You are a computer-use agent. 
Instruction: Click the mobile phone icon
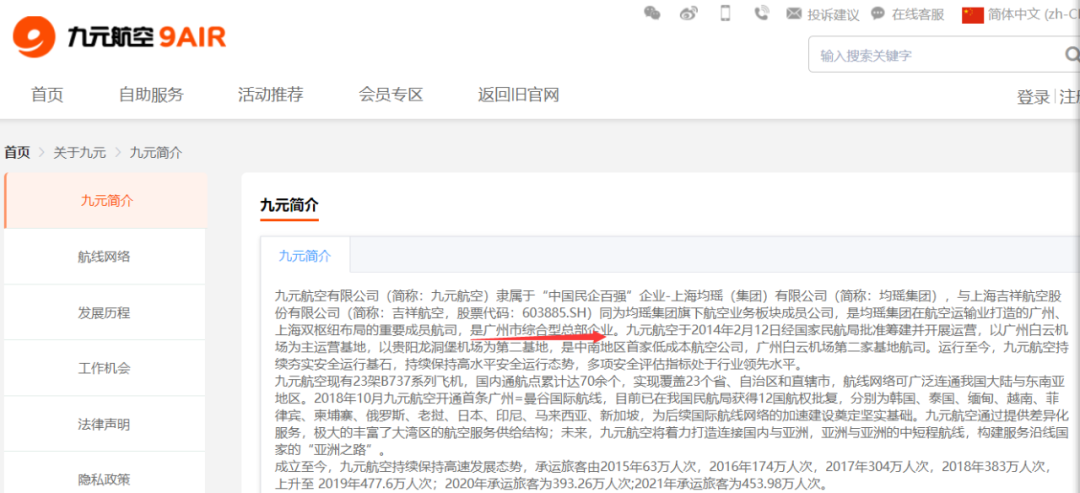[725, 13]
